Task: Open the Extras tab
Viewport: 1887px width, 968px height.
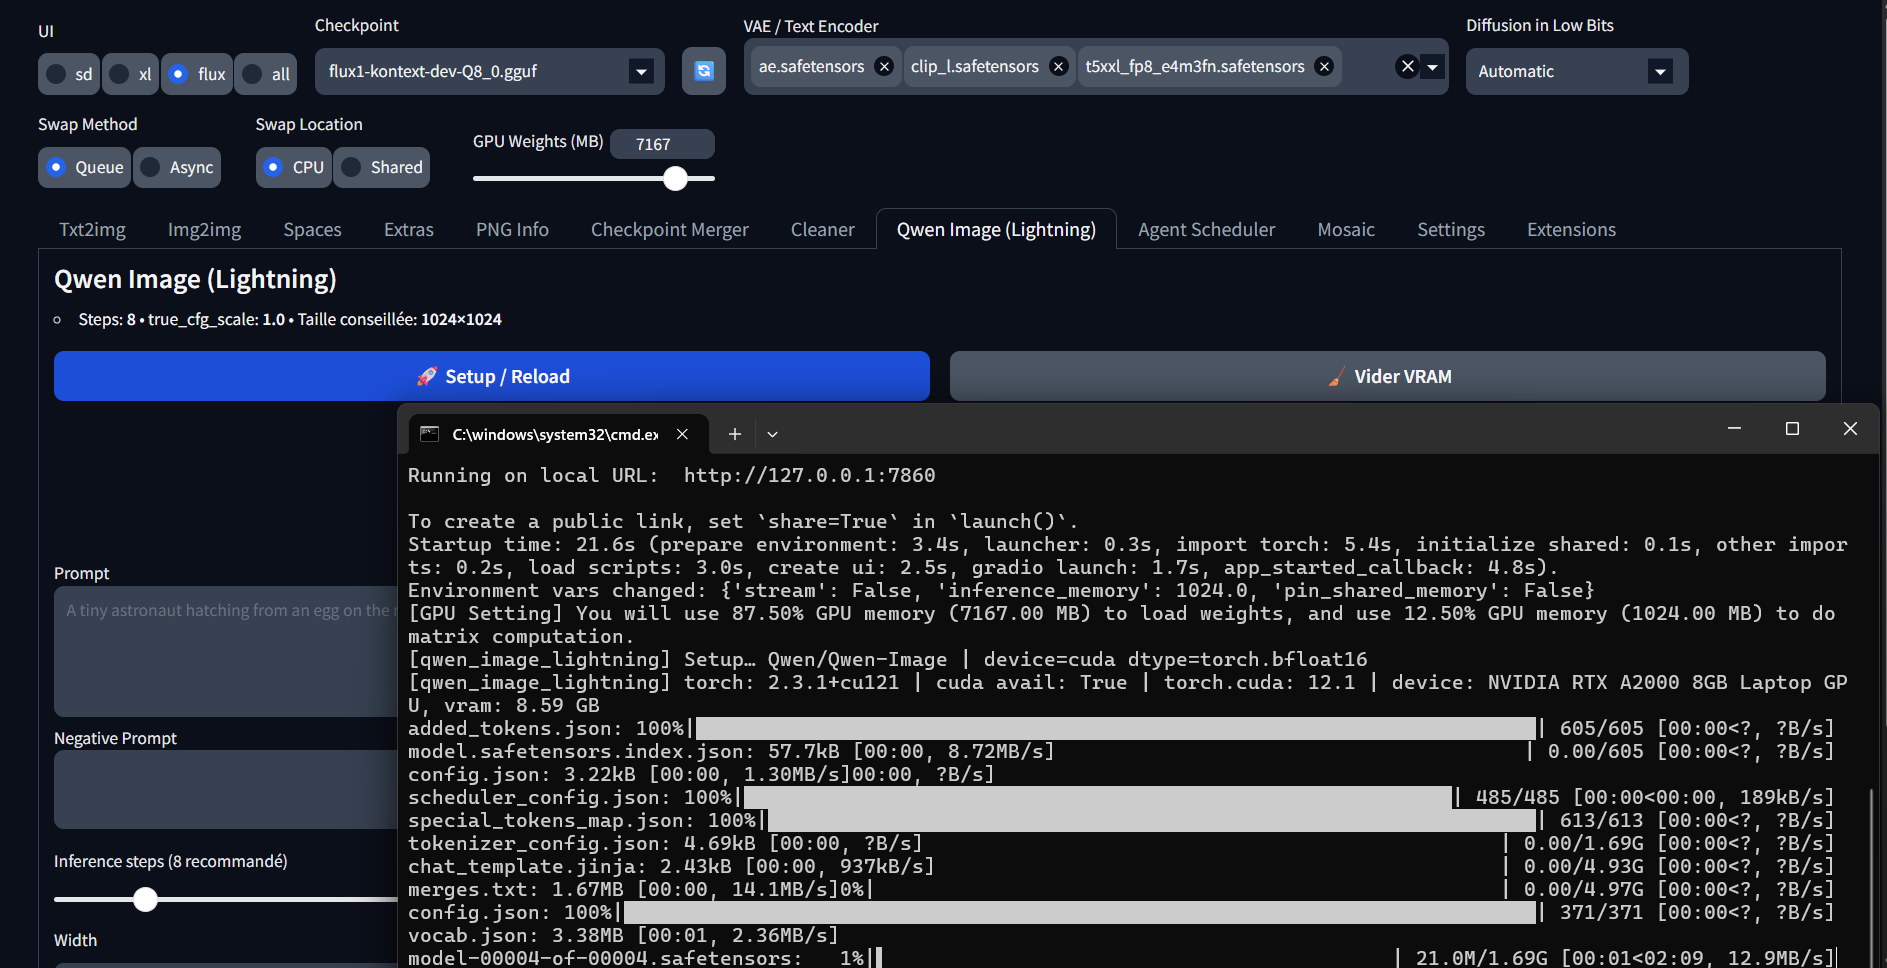Action: click(x=408, y=229)
